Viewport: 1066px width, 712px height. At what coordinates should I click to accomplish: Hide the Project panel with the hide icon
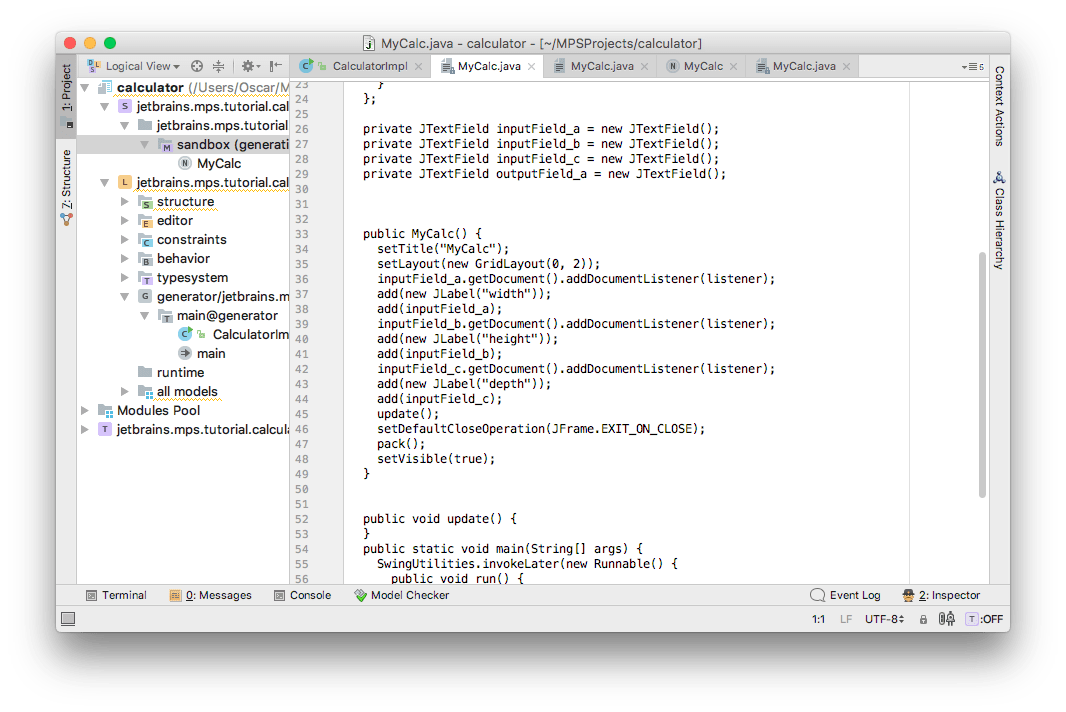click(x=277, y=66)
